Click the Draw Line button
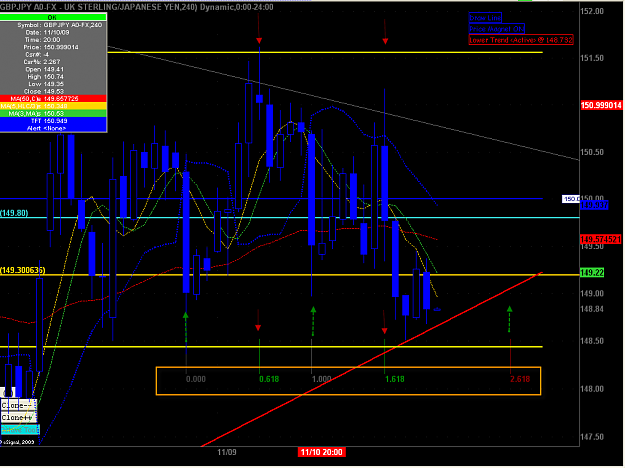Screen dimensions: 625x468 click(x=485, y=18)
